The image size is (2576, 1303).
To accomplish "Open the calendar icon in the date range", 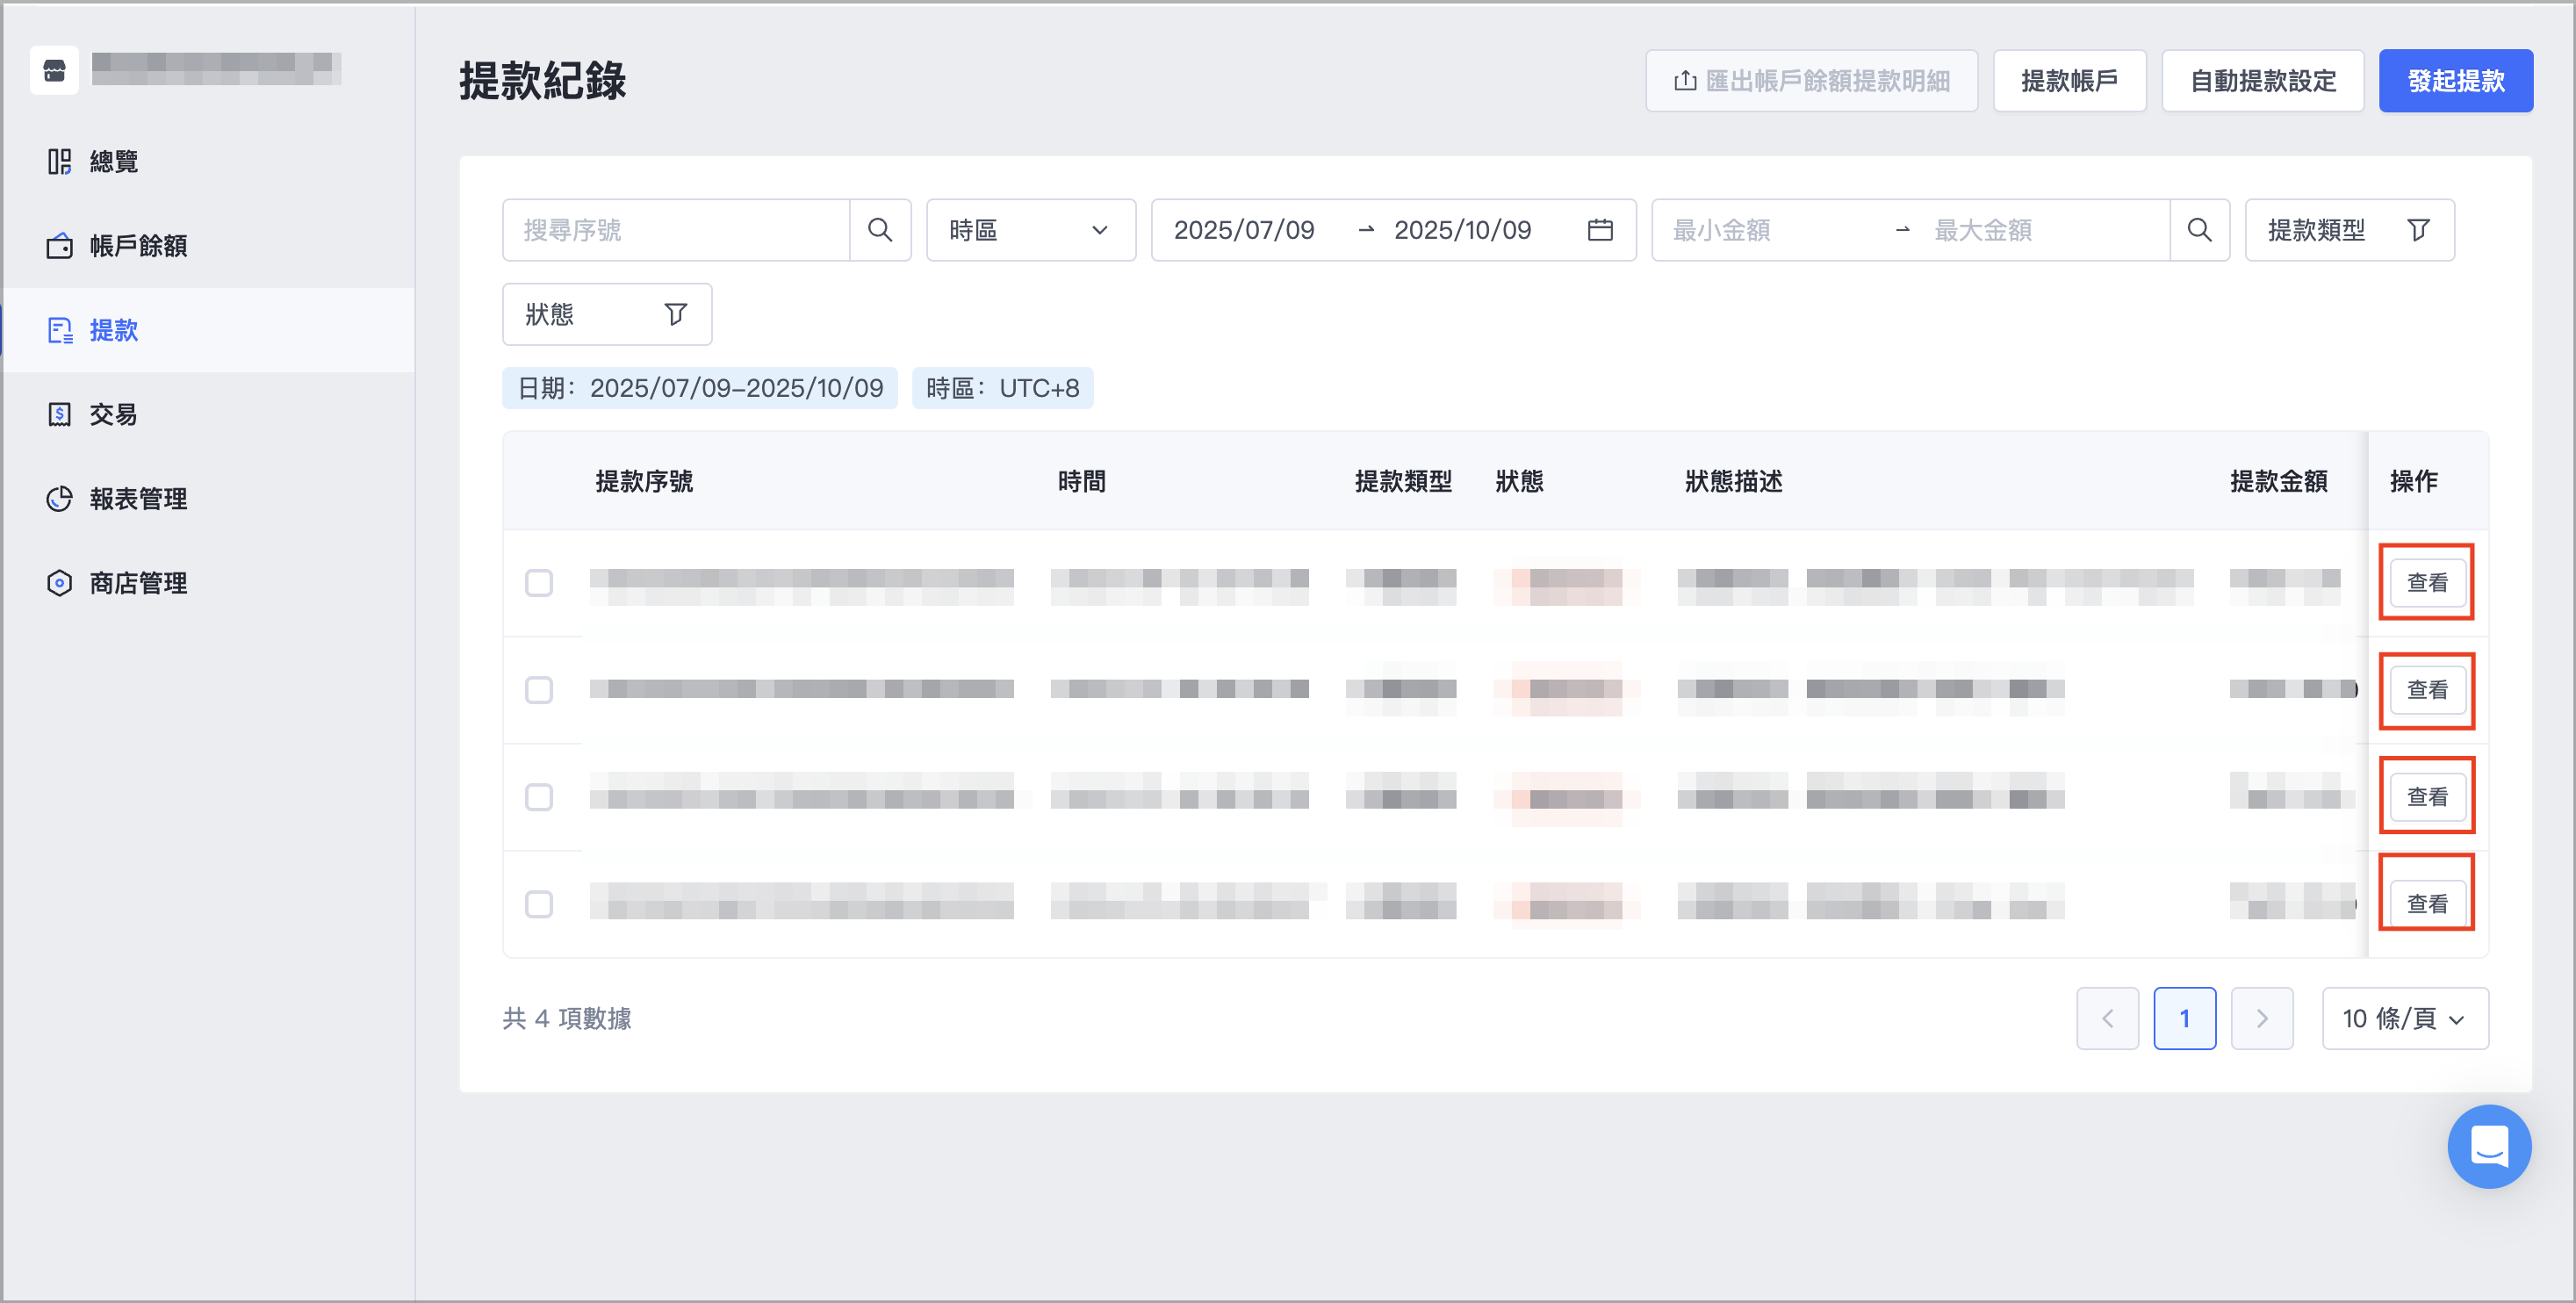I will [1600, 230].
